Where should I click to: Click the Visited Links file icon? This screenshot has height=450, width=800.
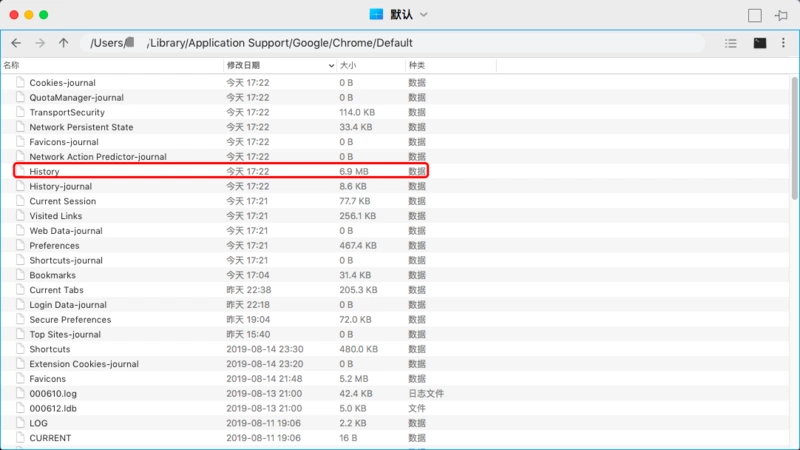point(20,215)
